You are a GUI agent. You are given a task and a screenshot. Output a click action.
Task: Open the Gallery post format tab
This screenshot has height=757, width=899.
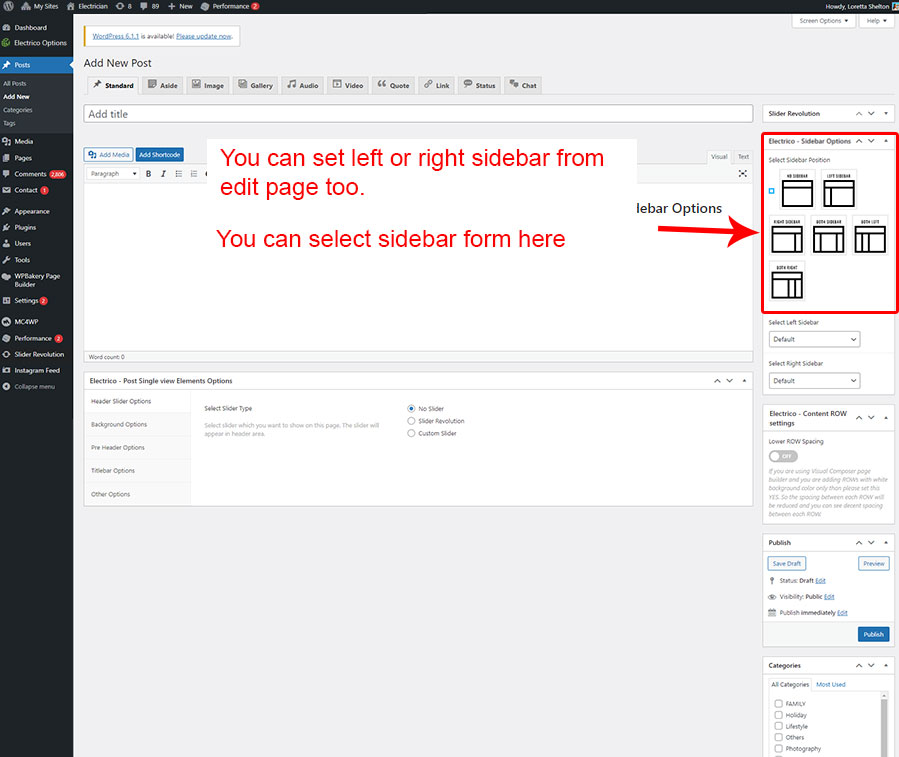pyautogui.click(x=255, y=85)
